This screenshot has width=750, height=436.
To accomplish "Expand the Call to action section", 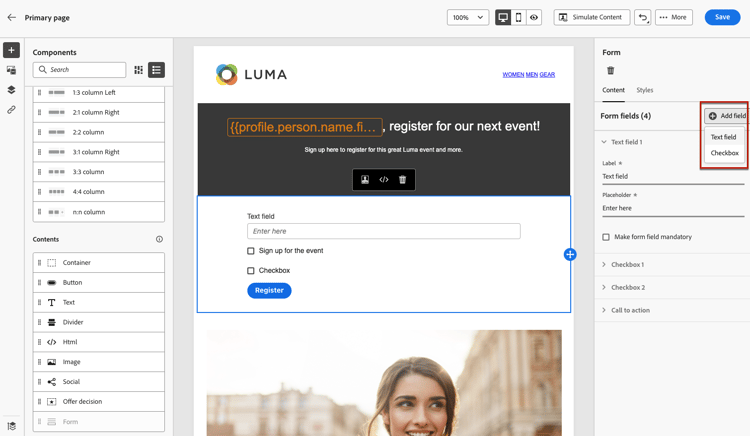I will pos(604,310).
